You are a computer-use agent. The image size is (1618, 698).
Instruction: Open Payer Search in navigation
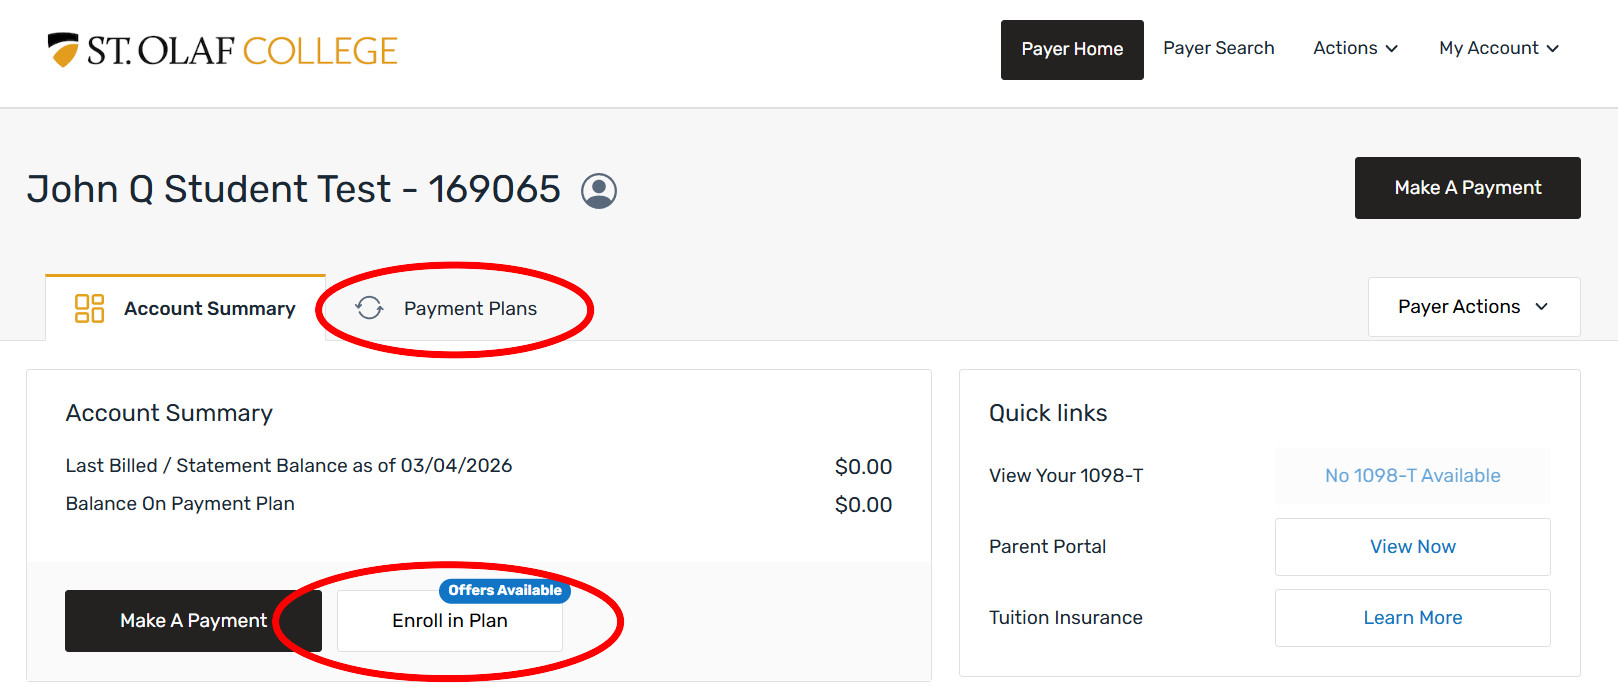(x=1218, y=48)
